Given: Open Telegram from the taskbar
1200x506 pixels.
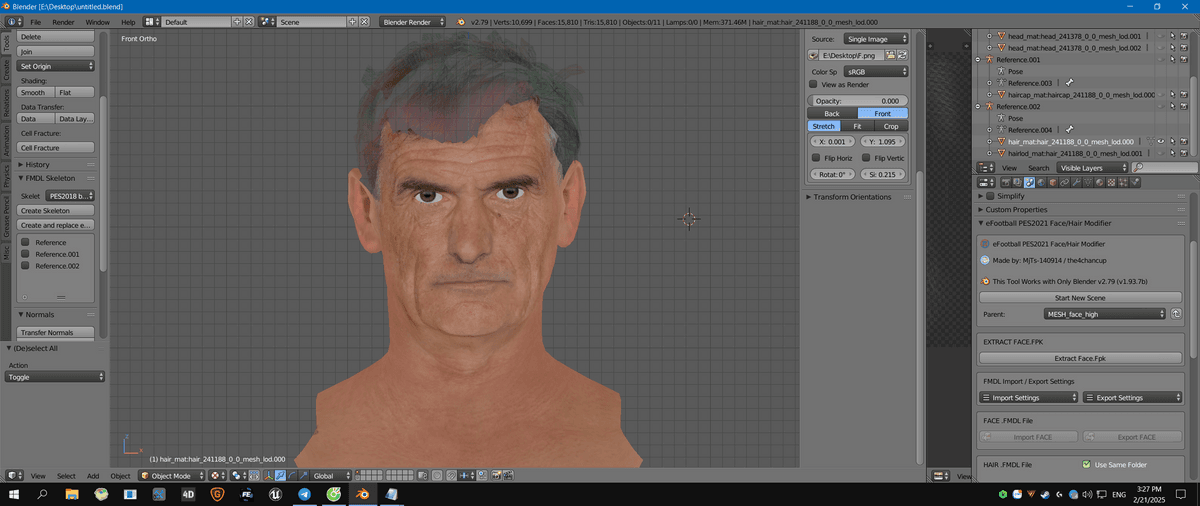Looking at the screenshot, I should [x=303, y=494].
